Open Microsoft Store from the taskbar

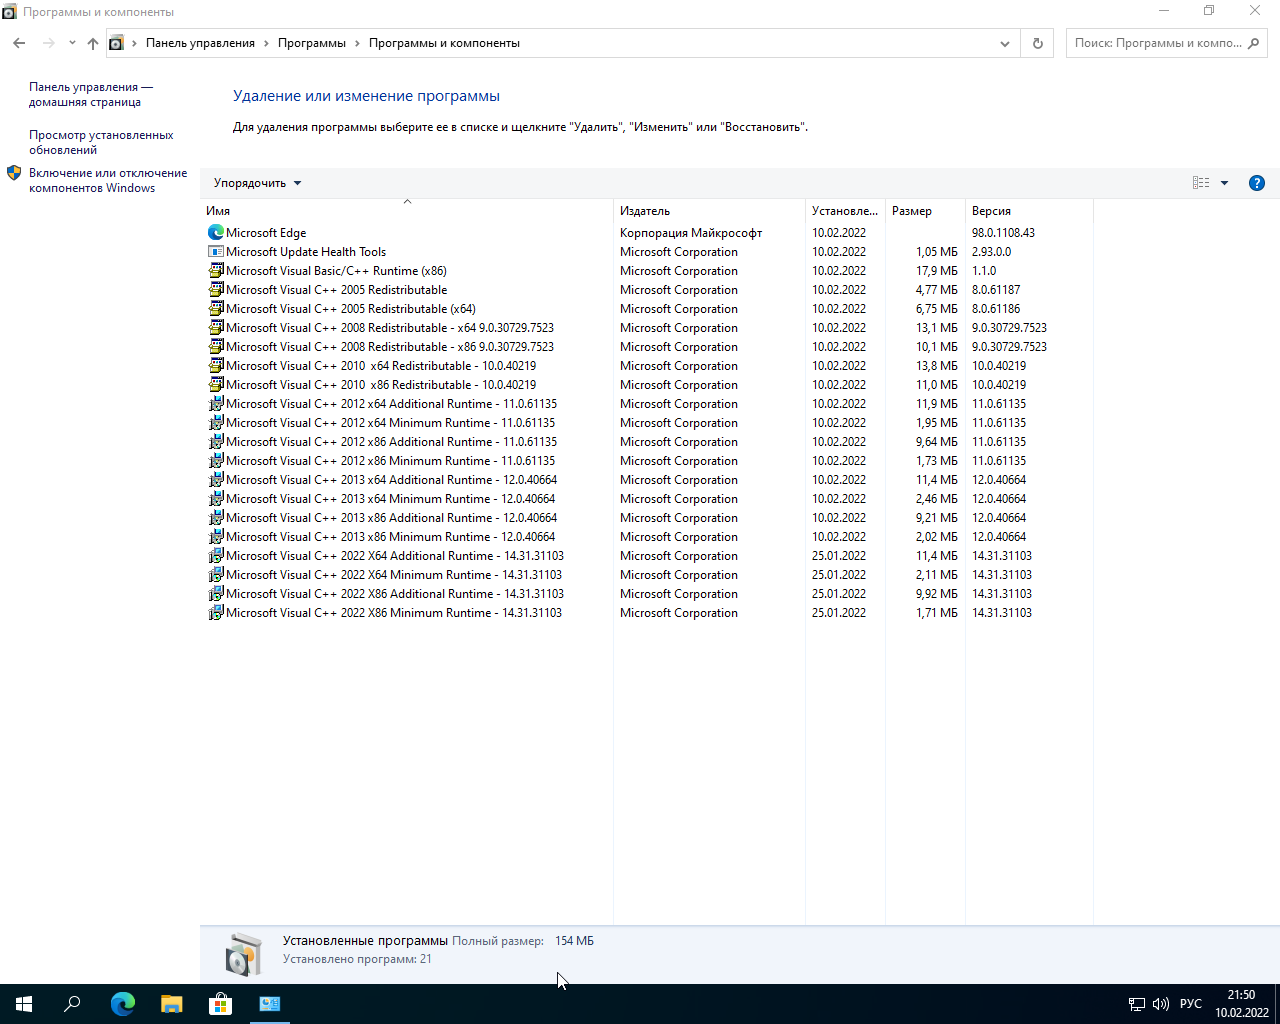(x=220, y=1004)
